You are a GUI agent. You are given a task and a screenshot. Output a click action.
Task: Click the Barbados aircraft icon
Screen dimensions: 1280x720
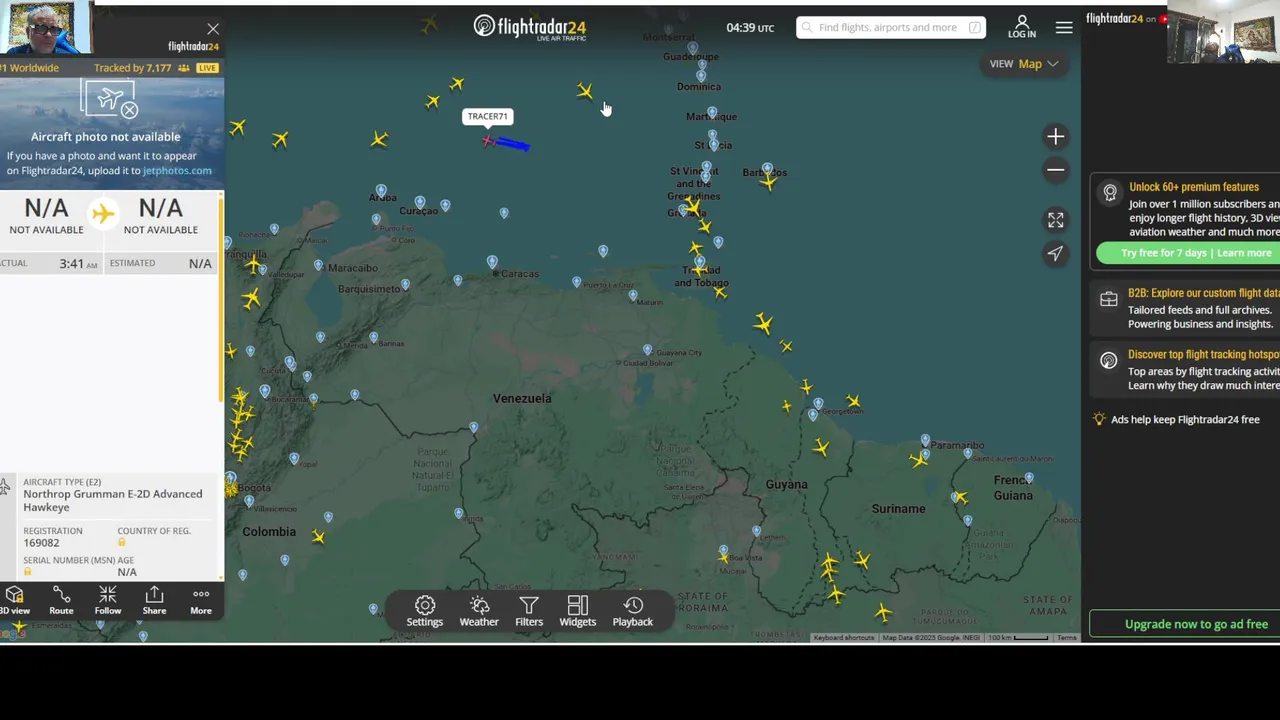pyautogui.click(x=769, y=181)
